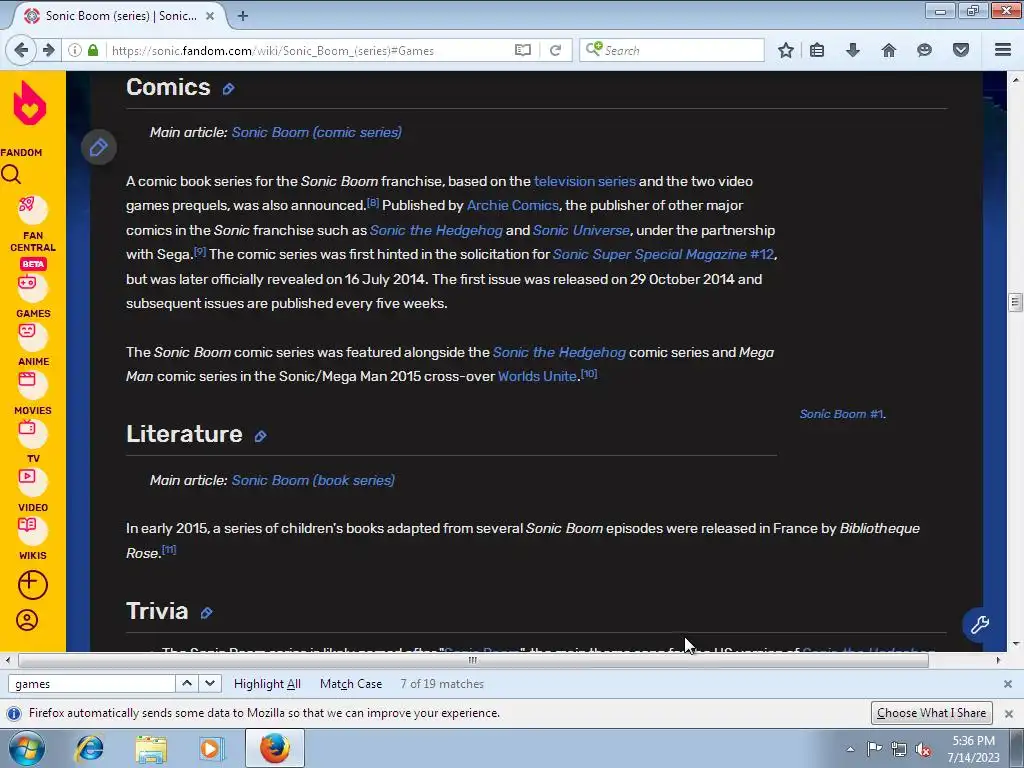Image resolution: width=1024 pixels, height=768 pixels.
Task: Enable Reader View in address bar
Action: tap(522, 50)
